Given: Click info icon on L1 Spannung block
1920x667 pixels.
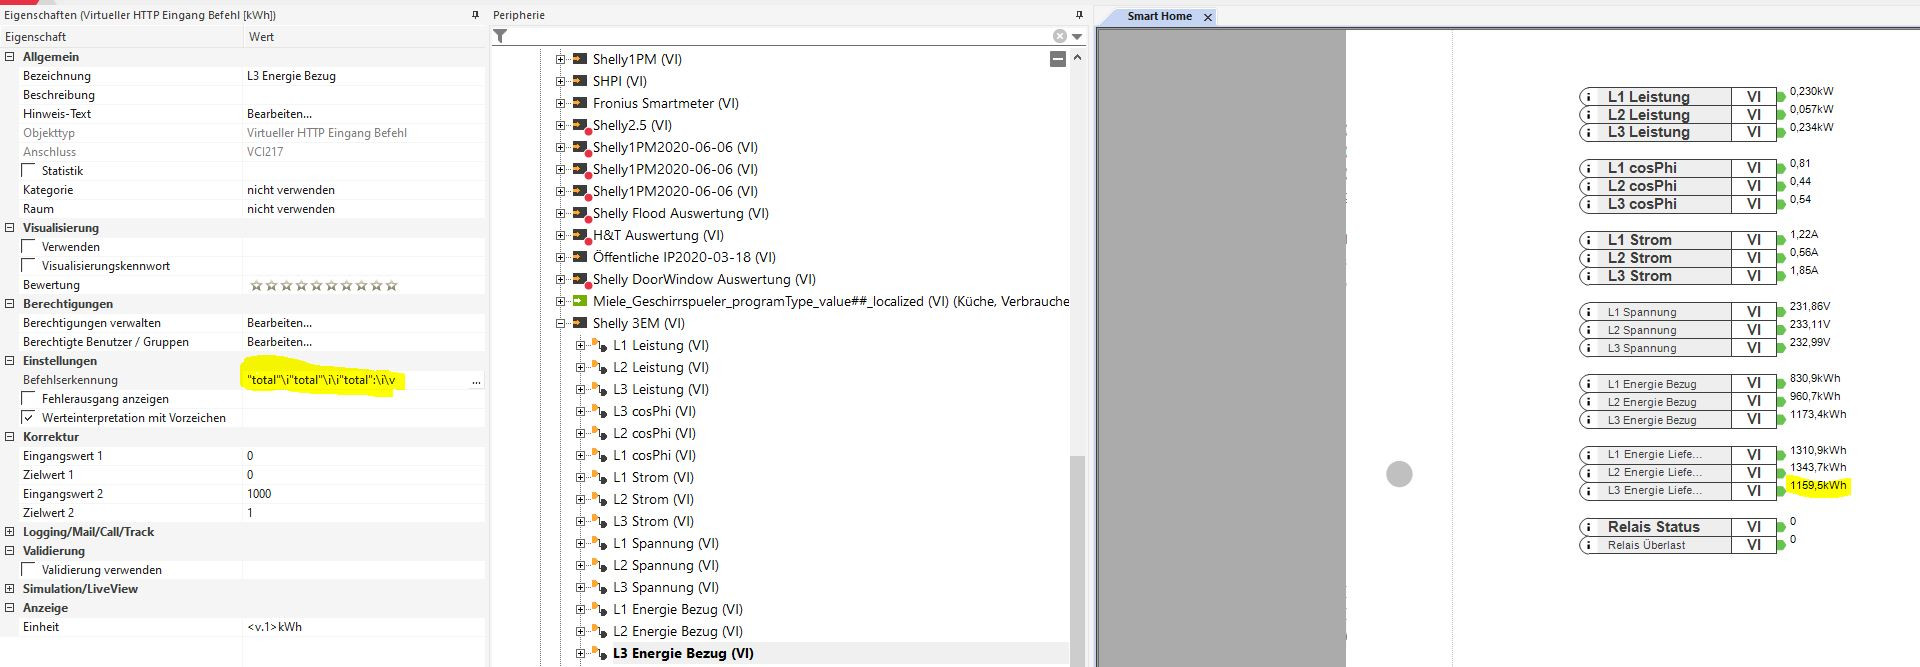Looking at the screenshot, I should point(1587,312).
